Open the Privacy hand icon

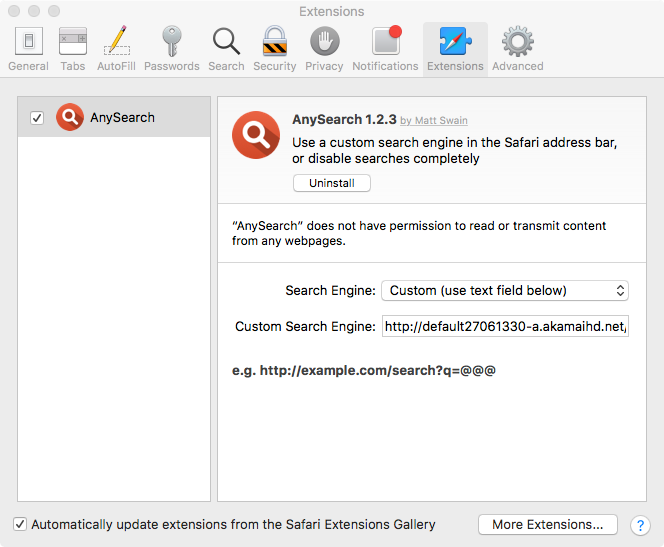point(324,41)
